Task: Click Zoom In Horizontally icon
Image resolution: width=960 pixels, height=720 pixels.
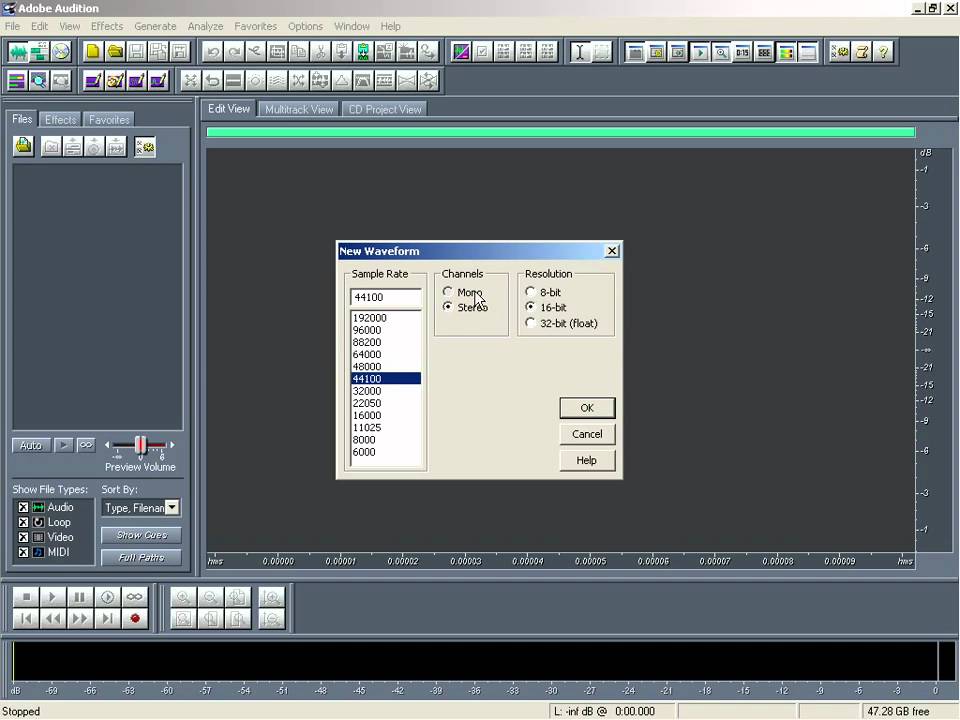Action: (182, 596)
